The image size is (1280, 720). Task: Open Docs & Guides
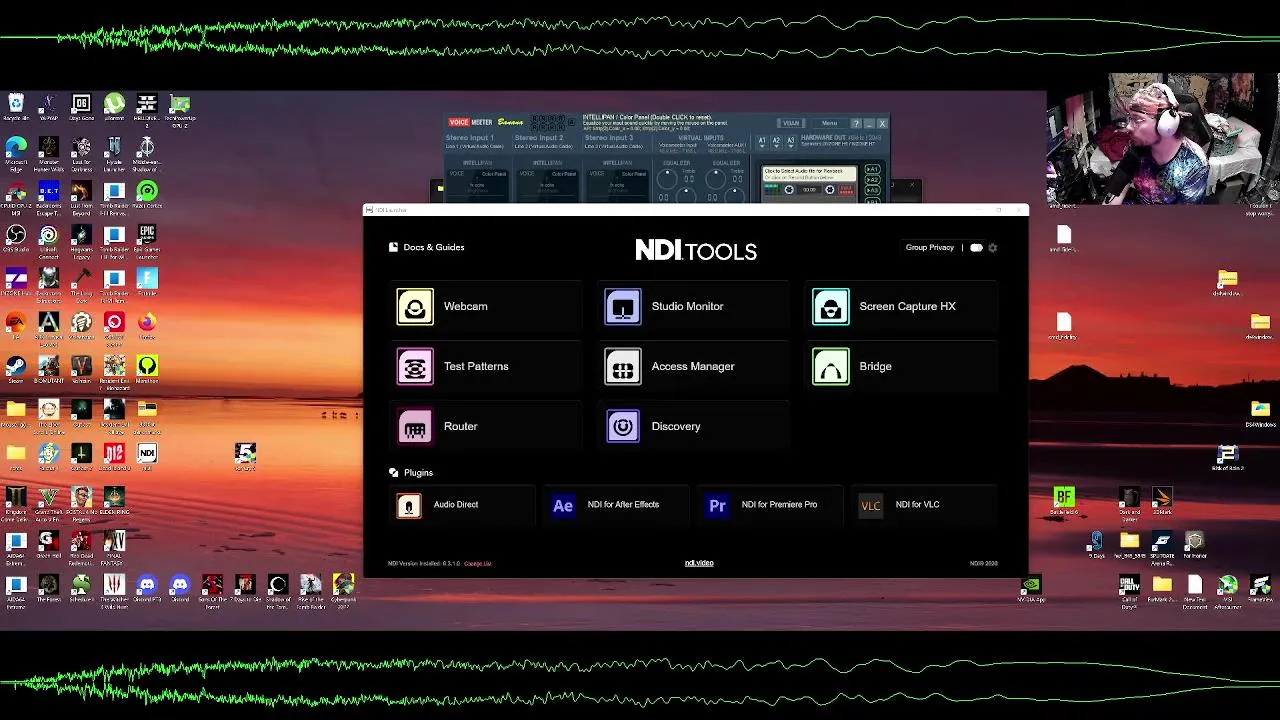point(426,247)
